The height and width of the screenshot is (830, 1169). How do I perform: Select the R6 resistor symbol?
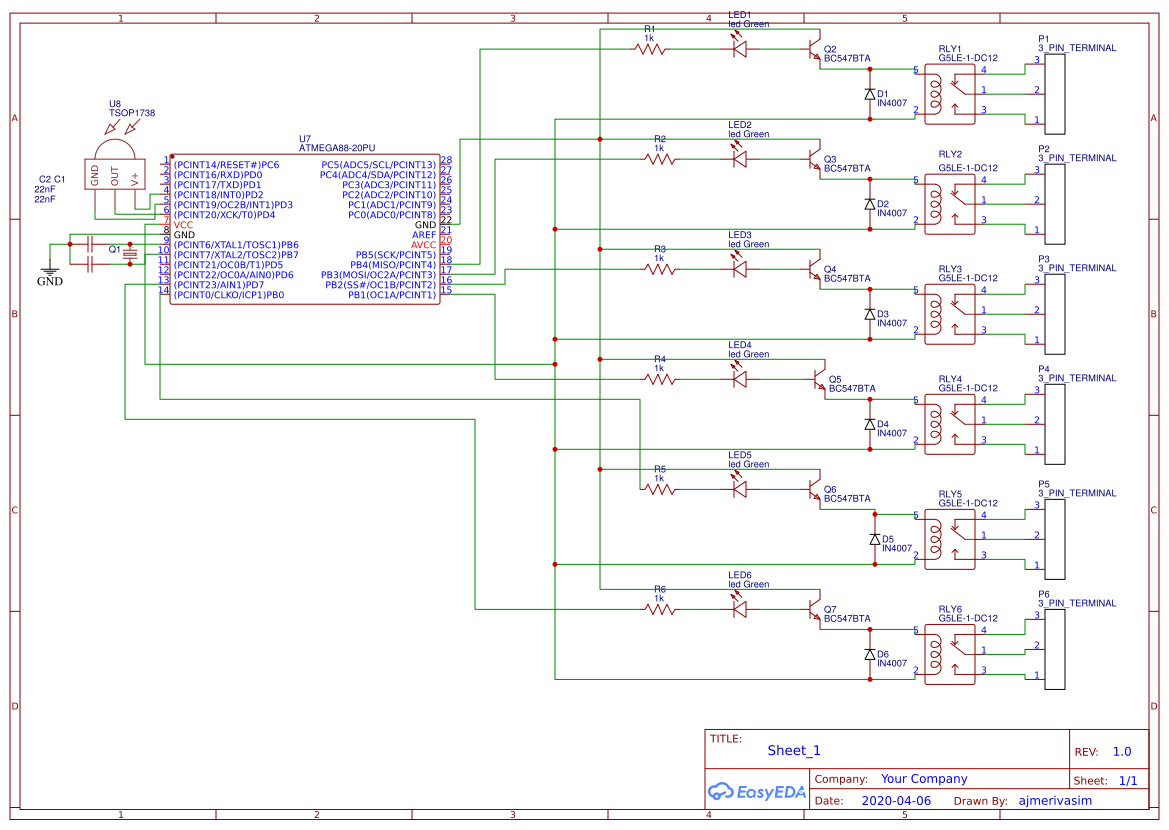coord(660,609)
